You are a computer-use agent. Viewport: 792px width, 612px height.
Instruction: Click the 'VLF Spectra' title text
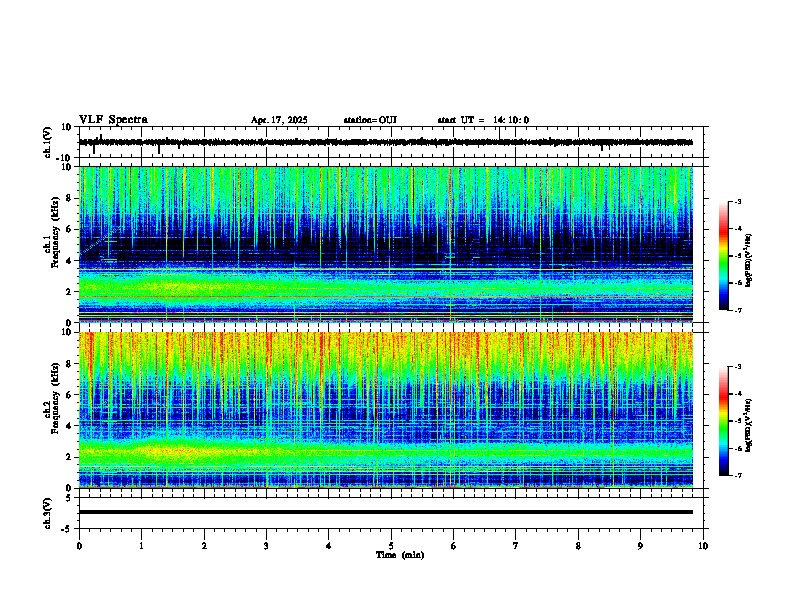113,120
